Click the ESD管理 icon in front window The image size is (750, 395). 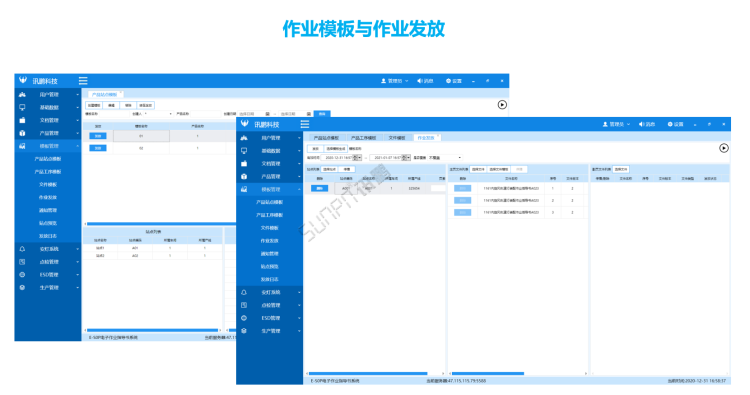(x=244, y=318)
